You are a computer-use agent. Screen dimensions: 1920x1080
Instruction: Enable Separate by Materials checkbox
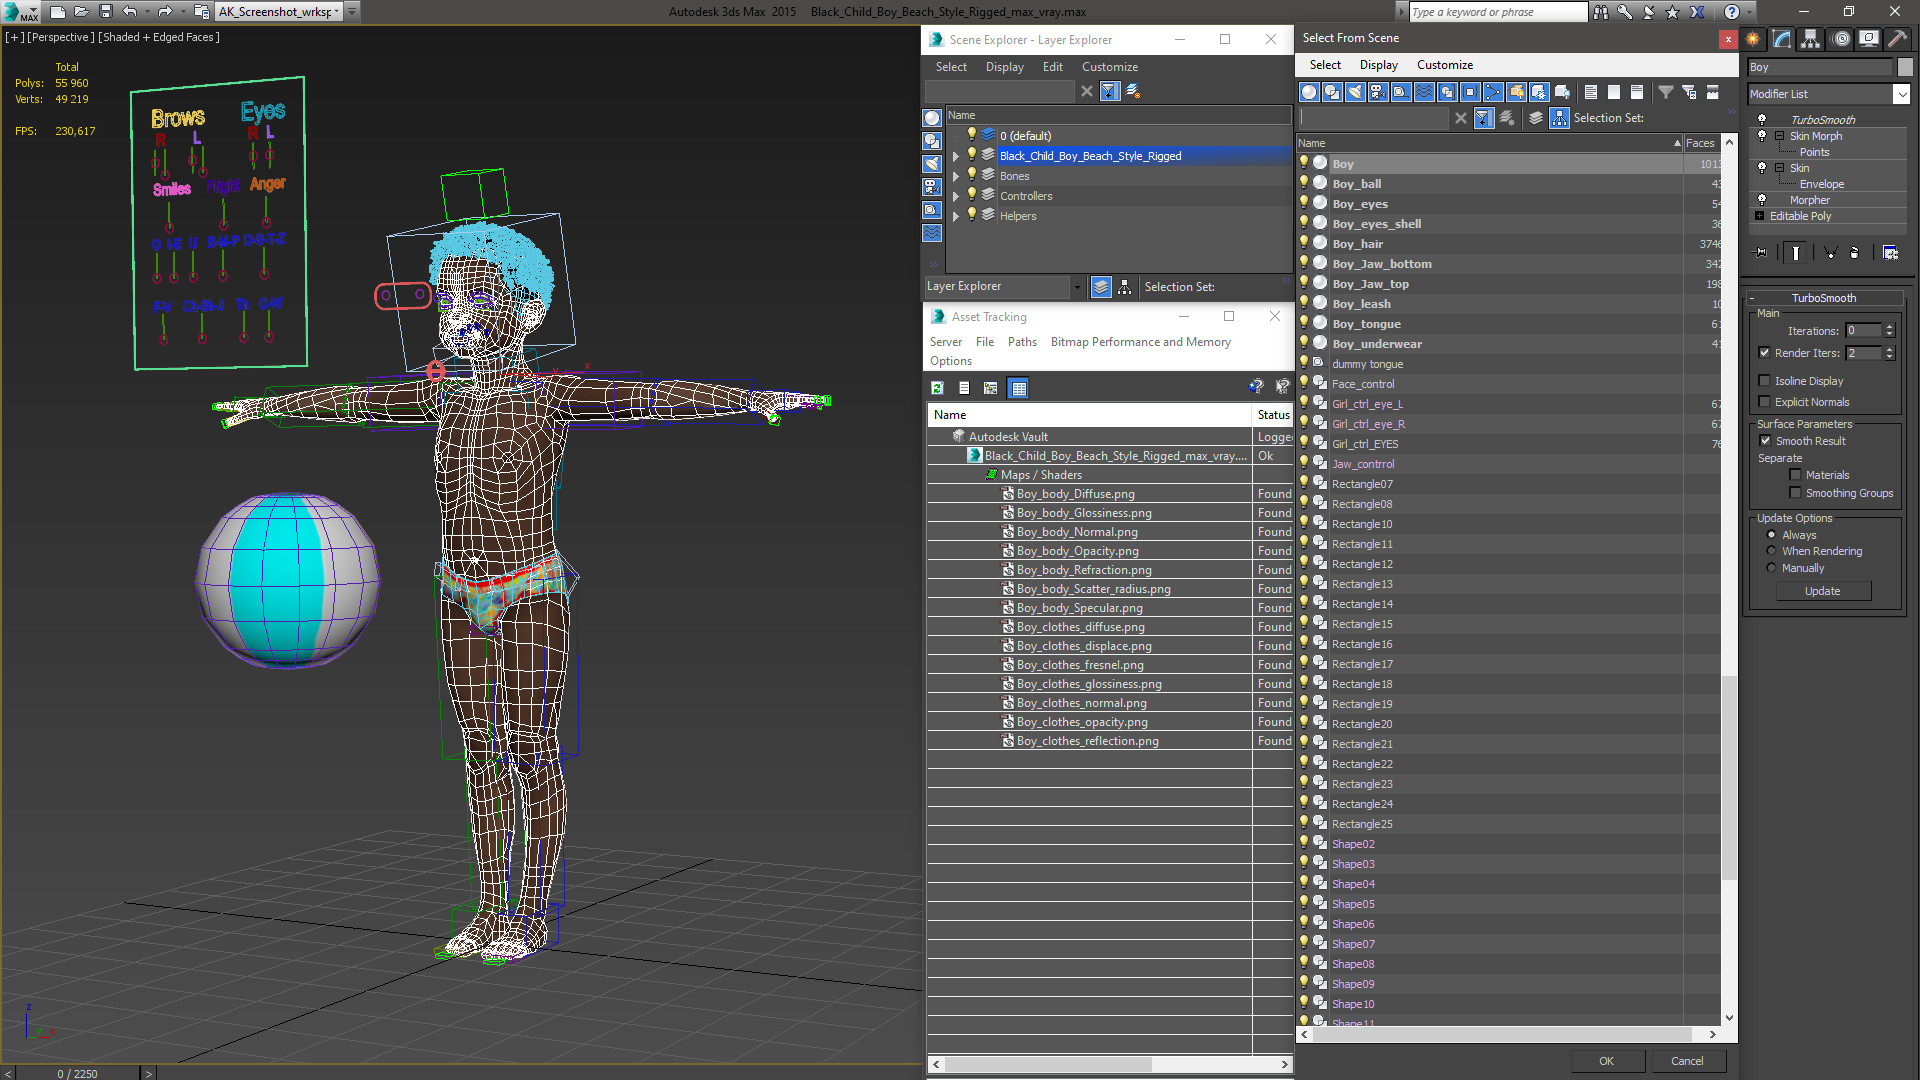1795,475
